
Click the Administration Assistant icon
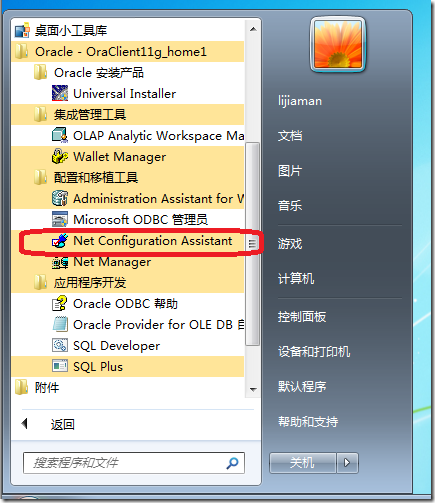[x=60, y=198]
